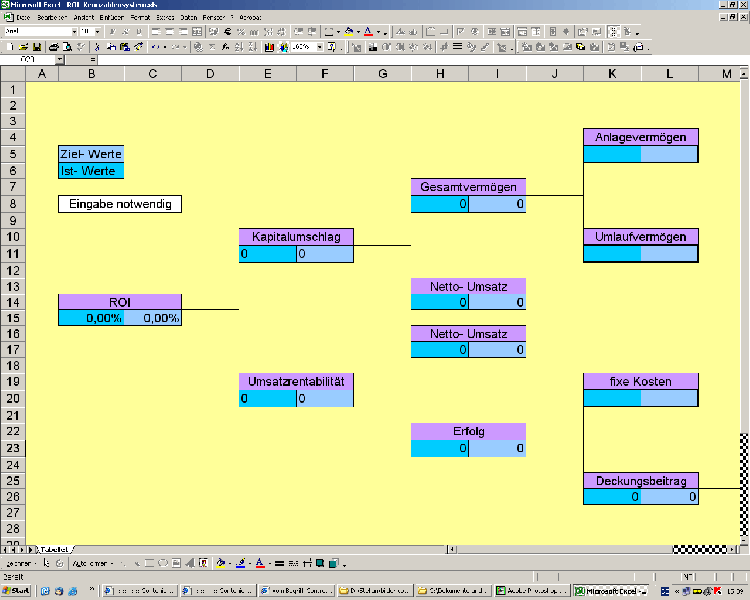Open the Chart Wizard icon
The height and width of the screenshot is (600, 750).
pyautogui.click(x=269, y=47)
